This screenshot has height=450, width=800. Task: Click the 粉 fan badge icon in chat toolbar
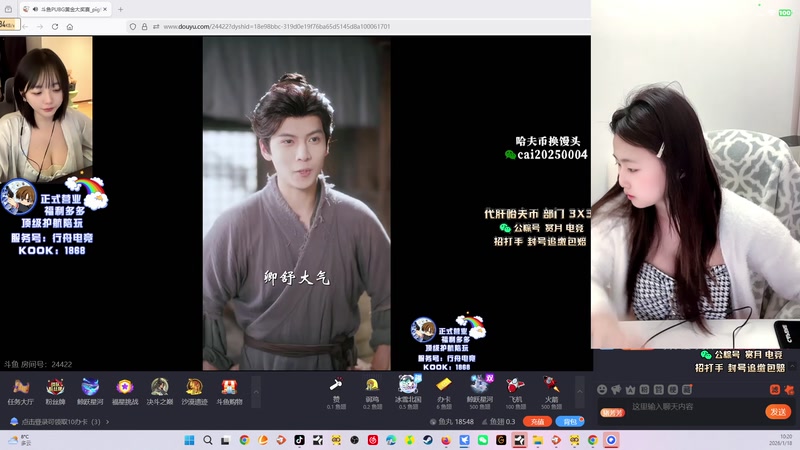(x=644, y=389)
